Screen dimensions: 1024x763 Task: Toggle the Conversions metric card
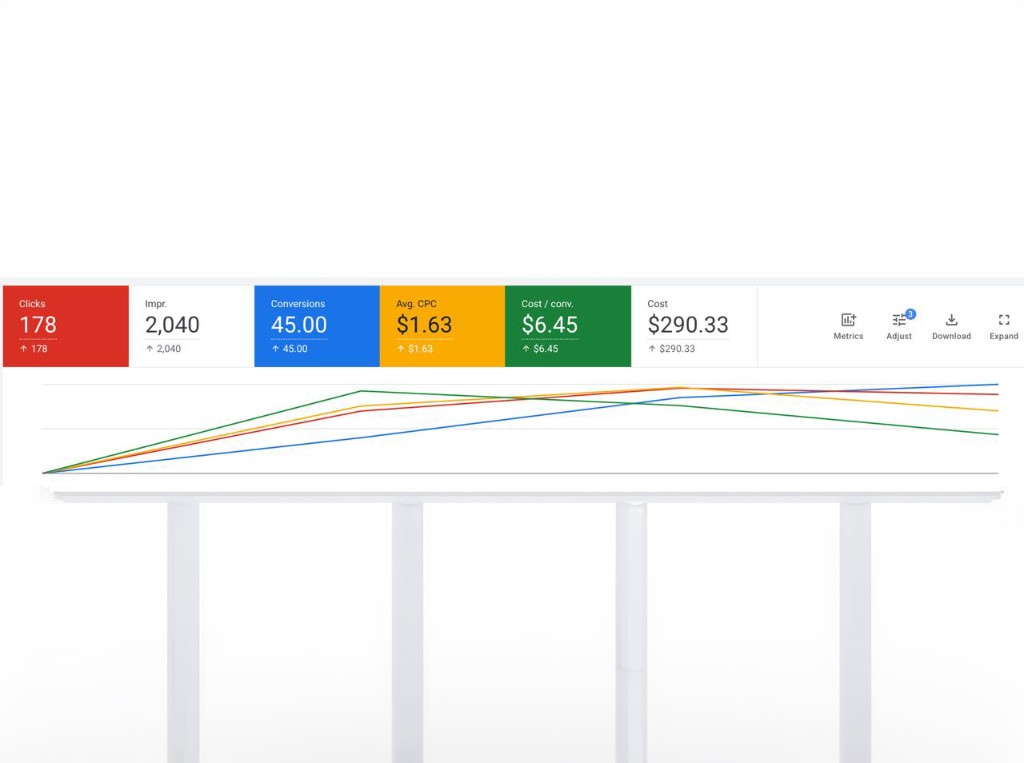tap(317, 325)
